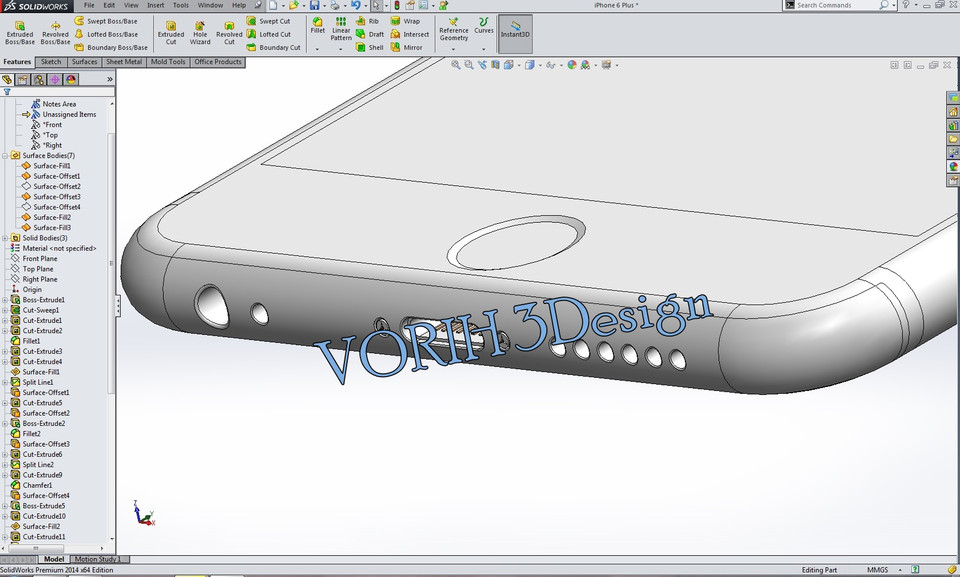Toggle Instant3D mode
The height and width of the screenshot is (577, 960).
514,33
